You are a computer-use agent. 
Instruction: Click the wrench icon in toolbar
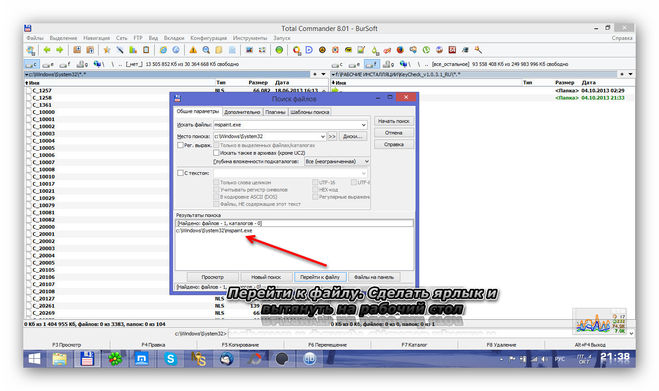point(478,50)
